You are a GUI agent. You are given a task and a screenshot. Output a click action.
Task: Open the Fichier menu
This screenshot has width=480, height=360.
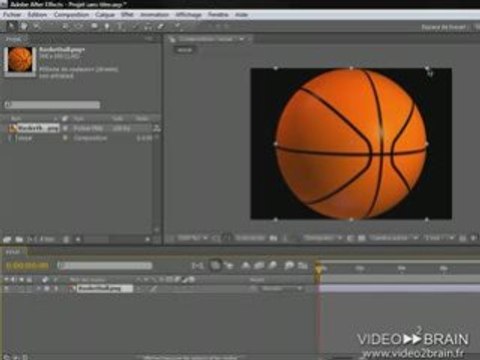[12, 15]
